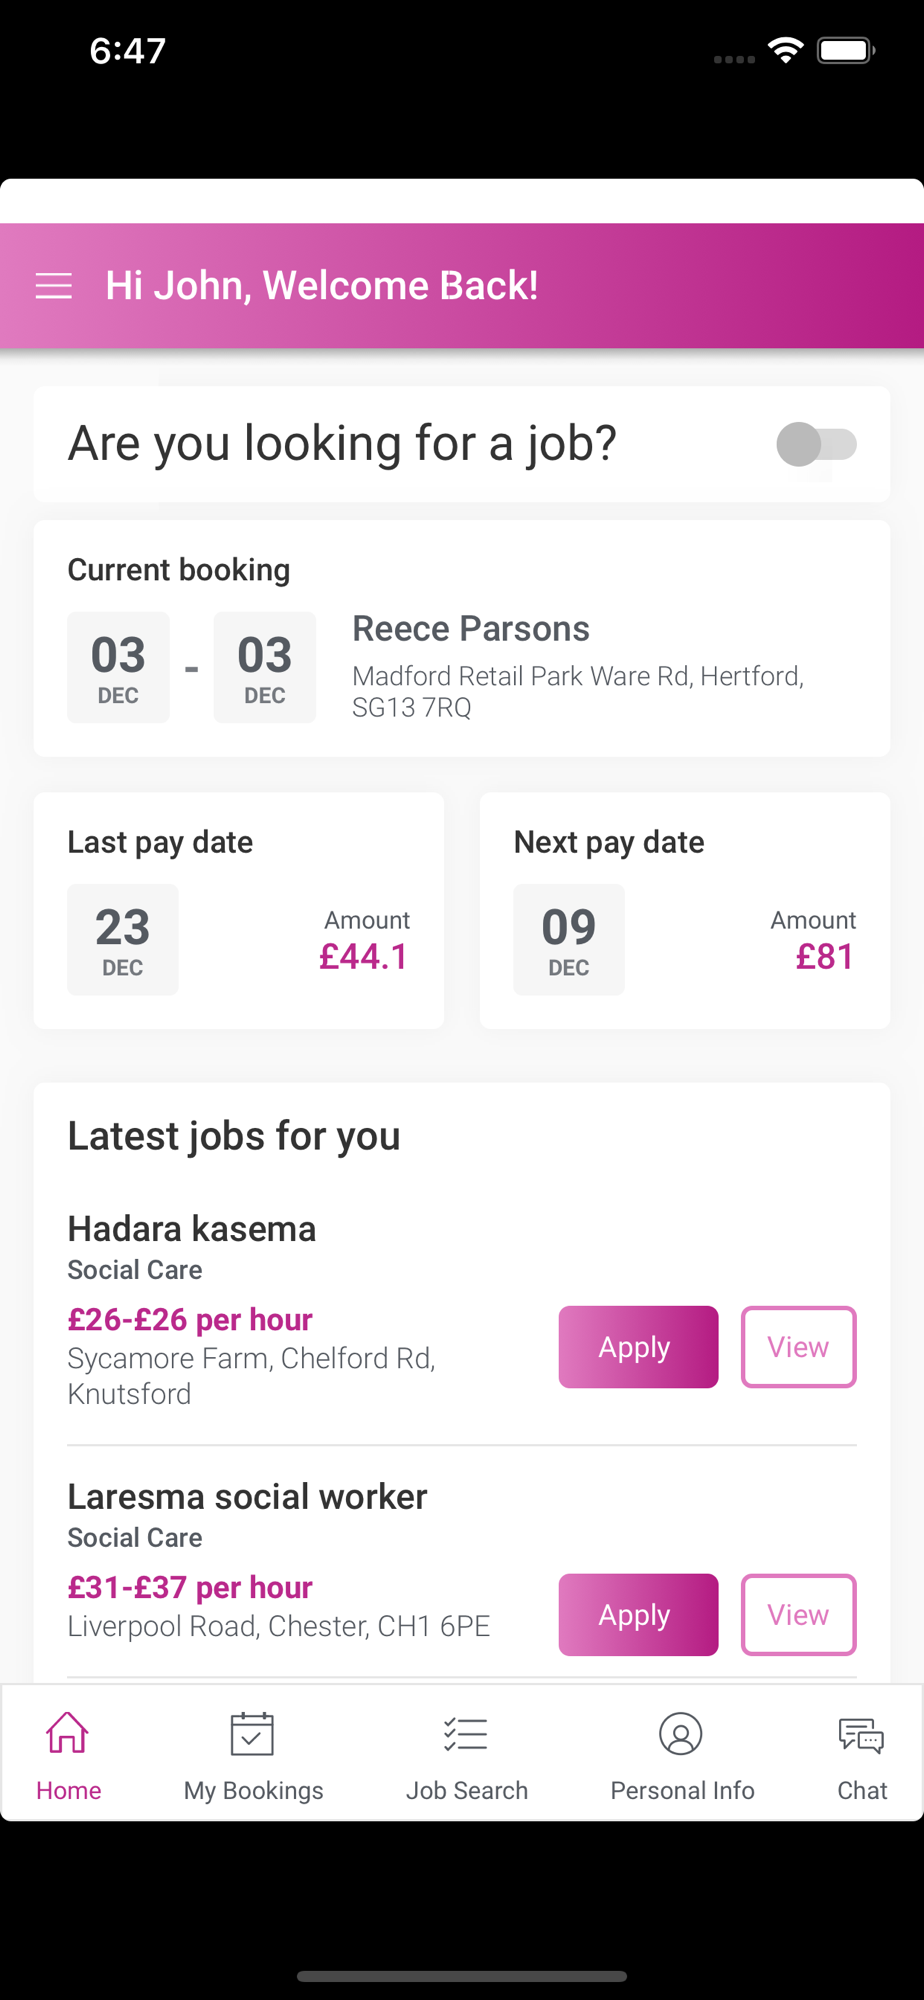Select the Hadara kasema job title
Viewport: 924px width, 2000px height.
pos(192,1229)
